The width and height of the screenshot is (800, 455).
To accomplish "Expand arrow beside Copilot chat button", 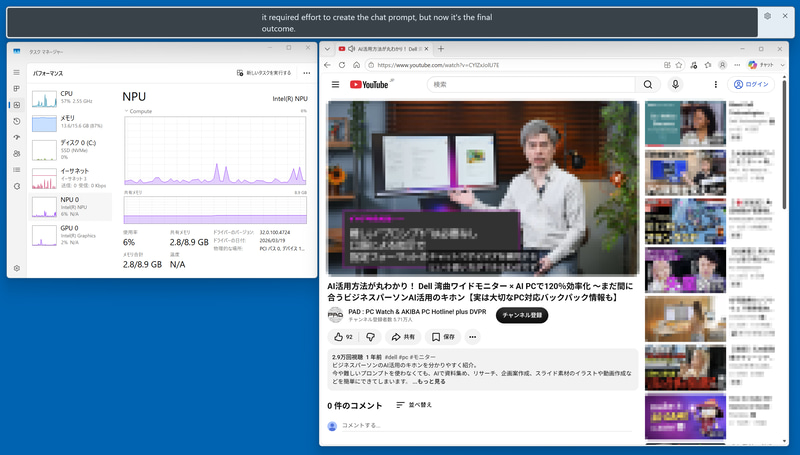I will (782, 65).
